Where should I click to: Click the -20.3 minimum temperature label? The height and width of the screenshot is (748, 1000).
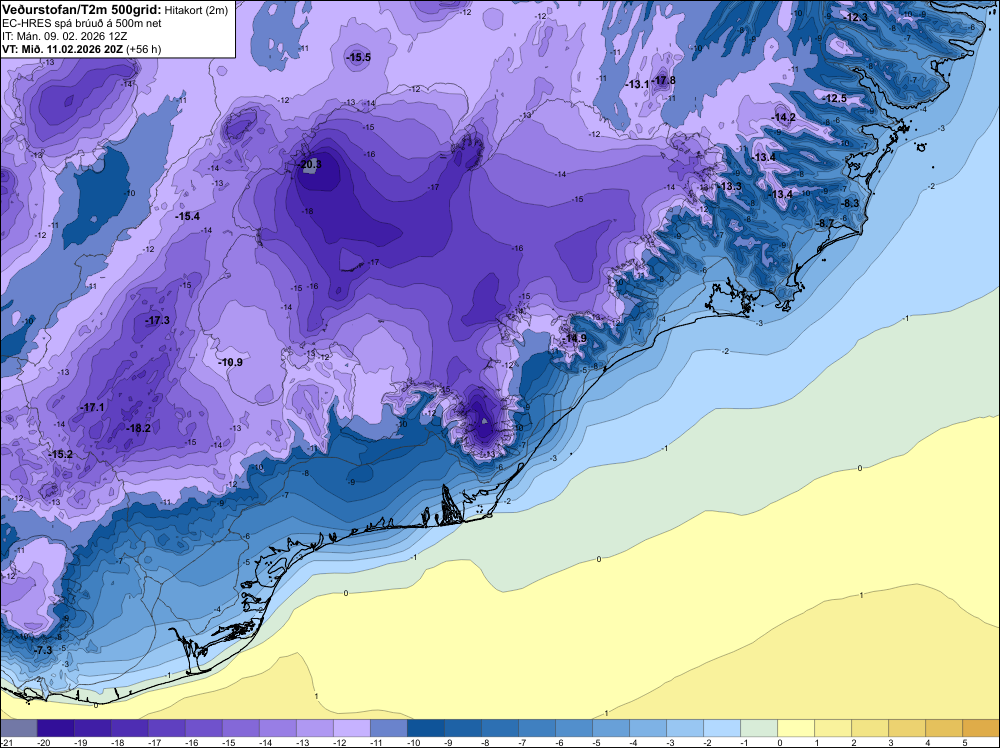[310, 165]
